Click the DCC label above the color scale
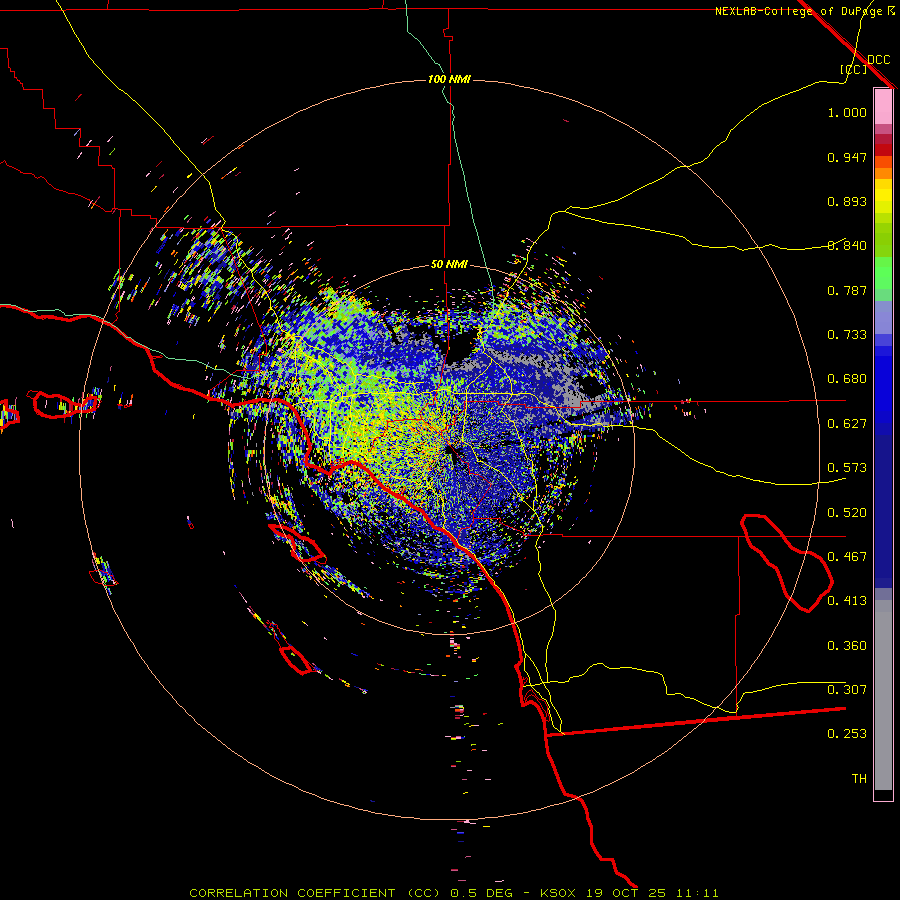The image size is (900, 900). click(878, 60)
